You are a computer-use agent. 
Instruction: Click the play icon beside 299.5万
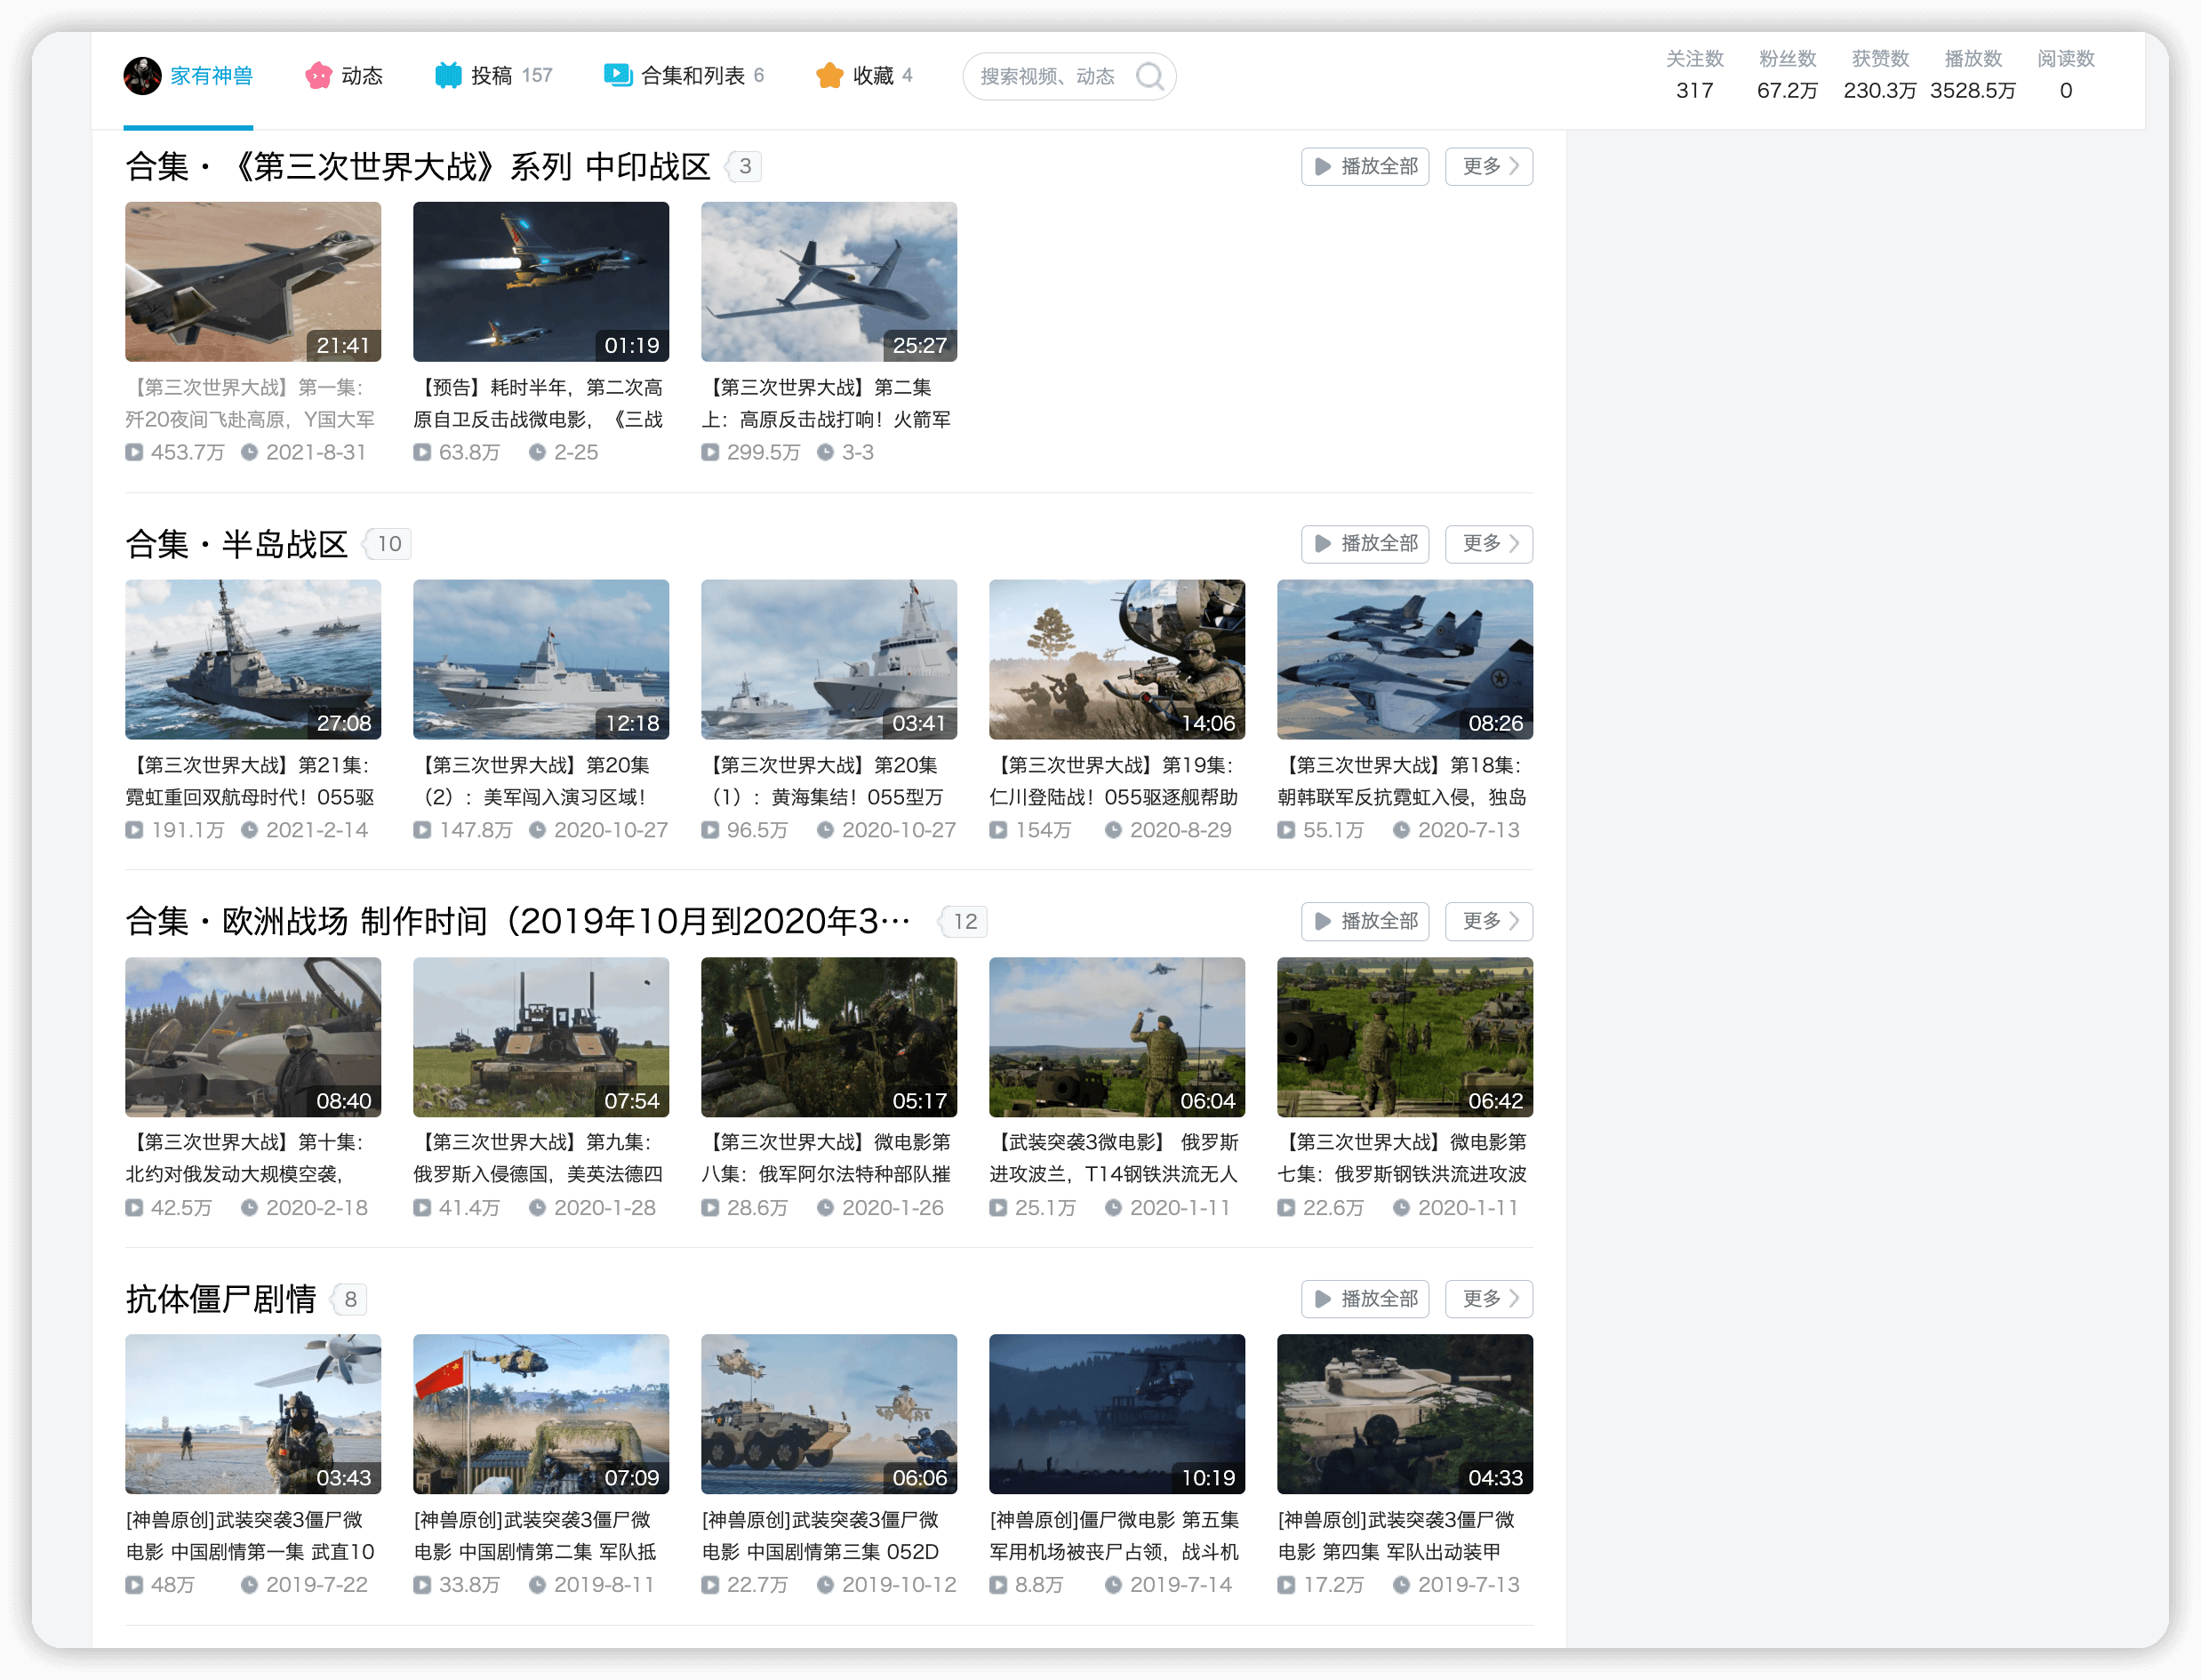[x=710, y=453]
